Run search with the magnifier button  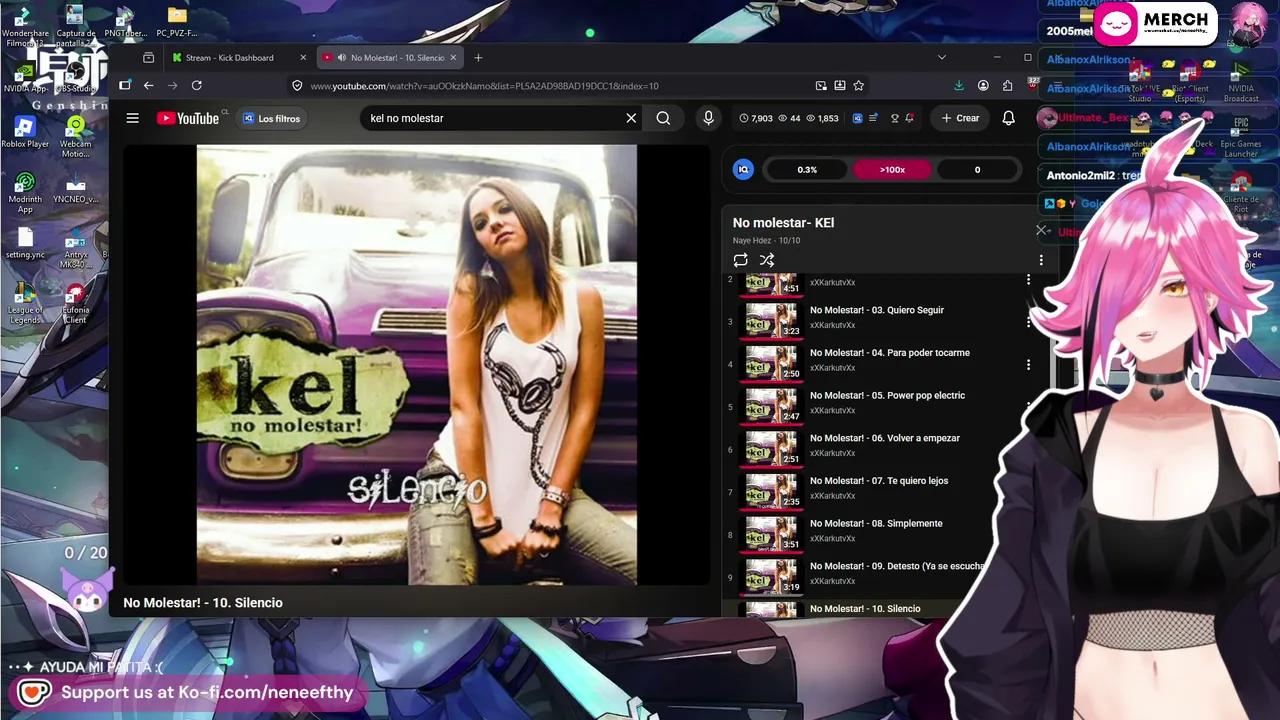663,118
